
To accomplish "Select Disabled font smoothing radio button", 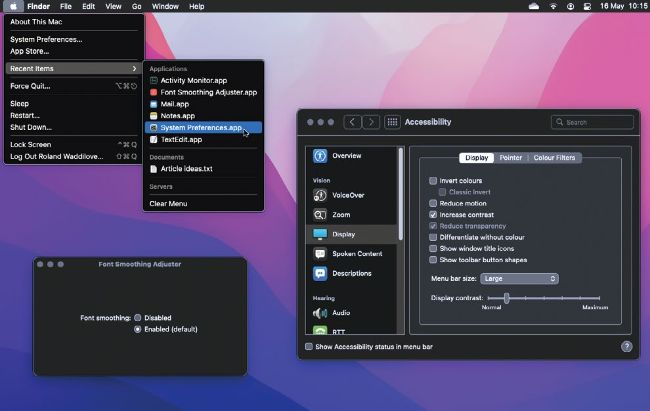I will pos(138,318).
